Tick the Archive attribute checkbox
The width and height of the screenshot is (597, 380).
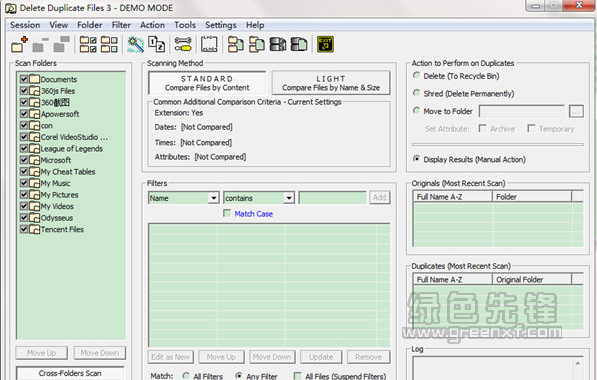tap(482, 128)
